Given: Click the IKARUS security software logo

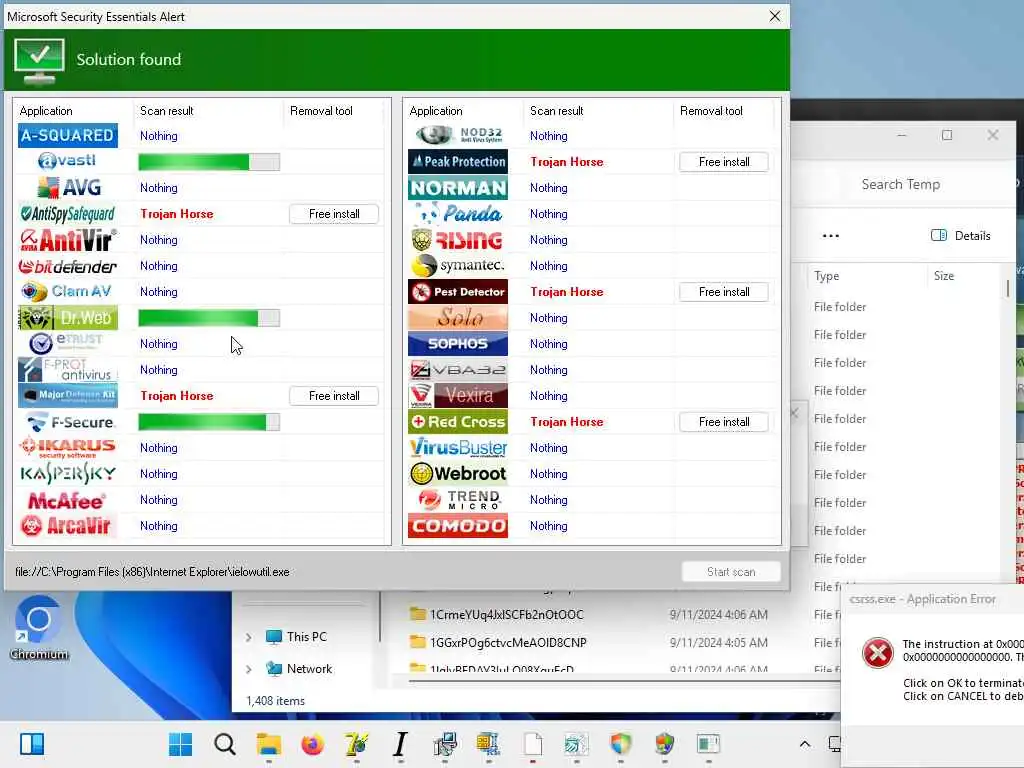Looking at the screenshot, I should pos(68,448).
